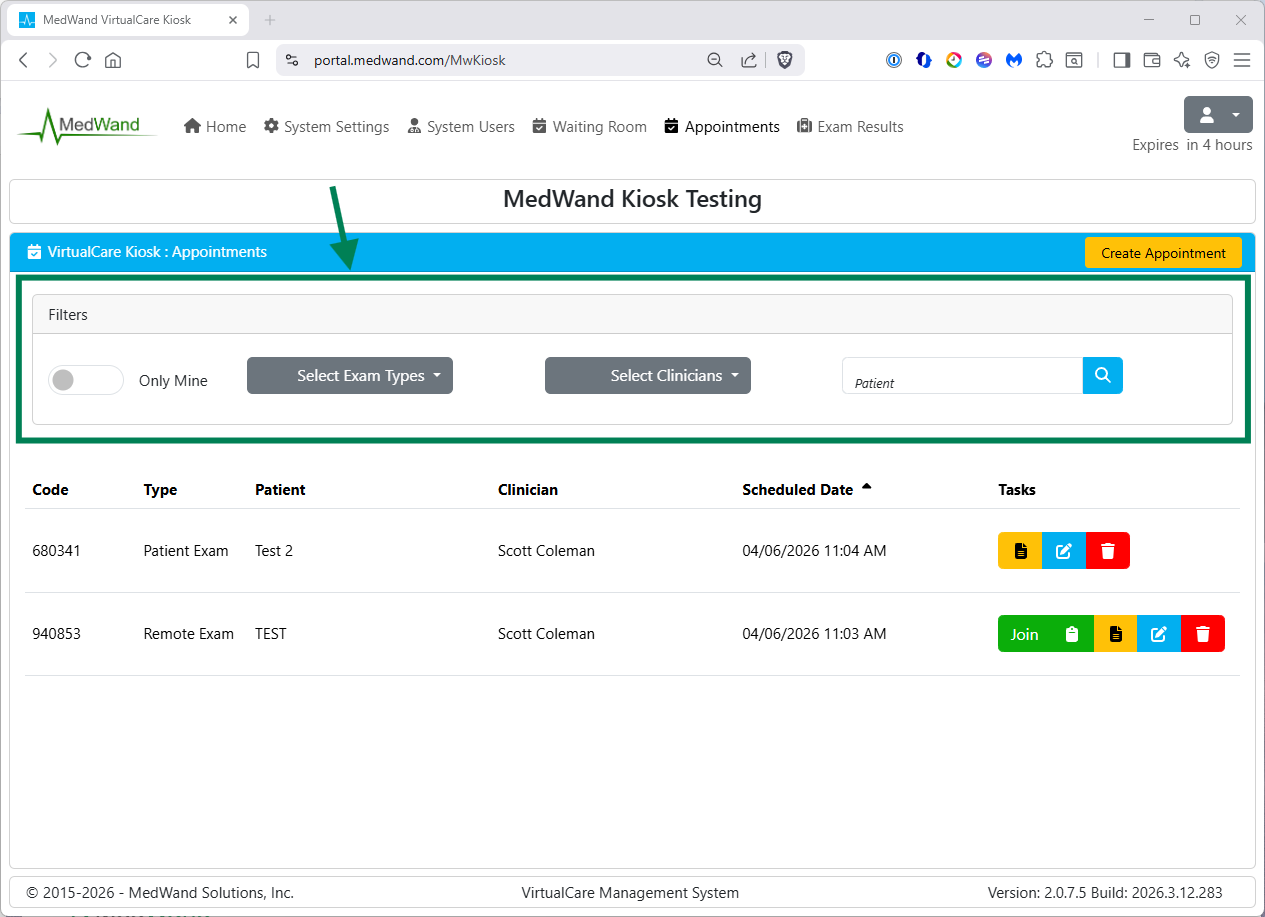Click the yellow document icon for appointment 680341
The image size is (1265, 917).
point(1019,551)
